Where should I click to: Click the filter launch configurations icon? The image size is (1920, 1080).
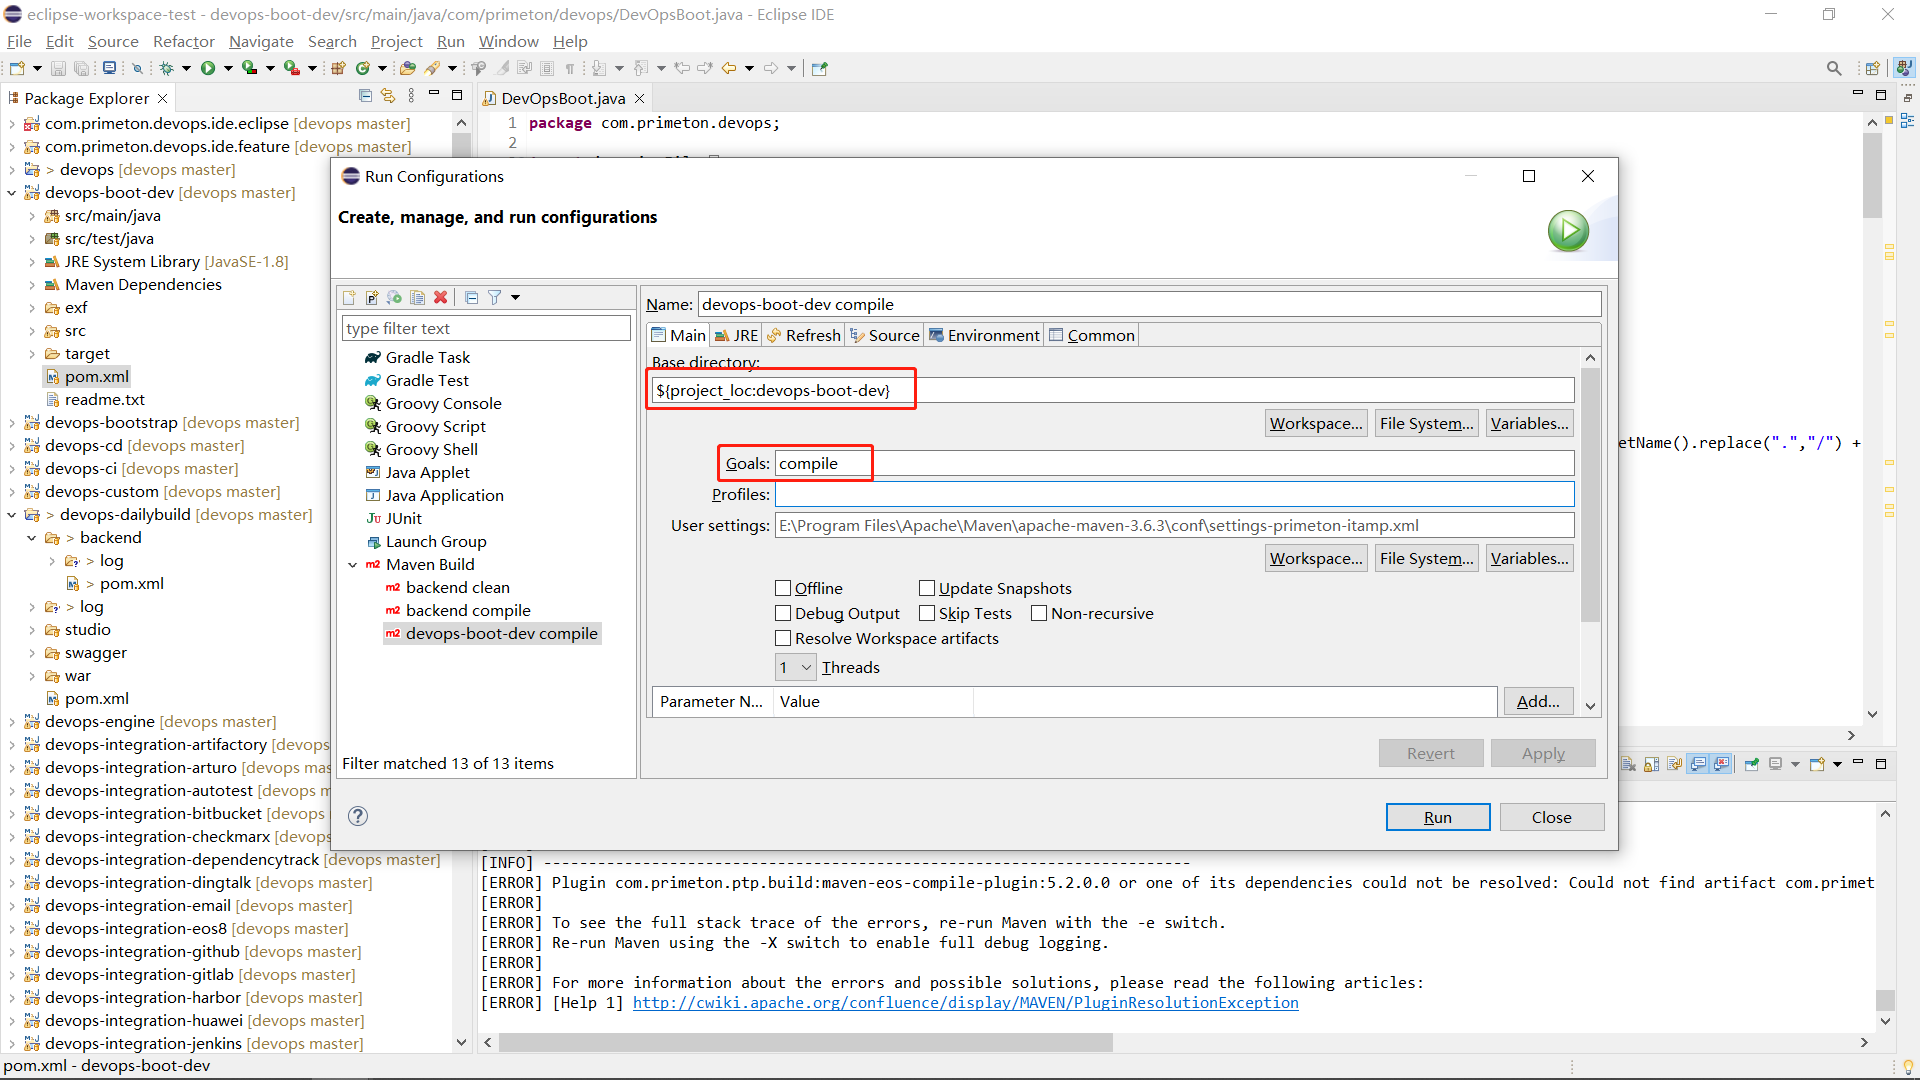[494, 297]
